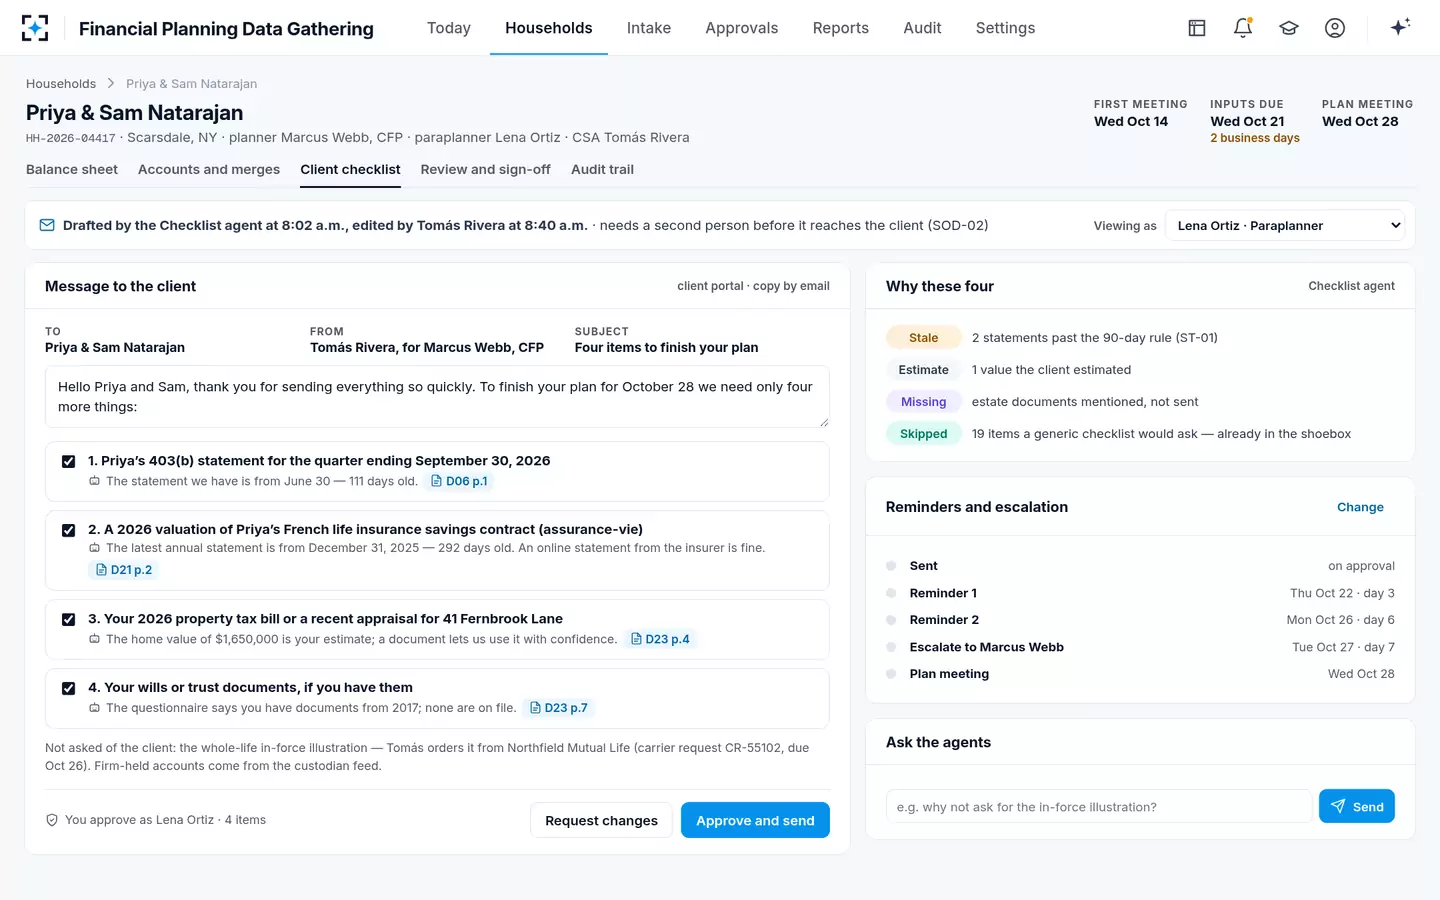Uncheck item 4 wills or trust documents

[69, 688]
